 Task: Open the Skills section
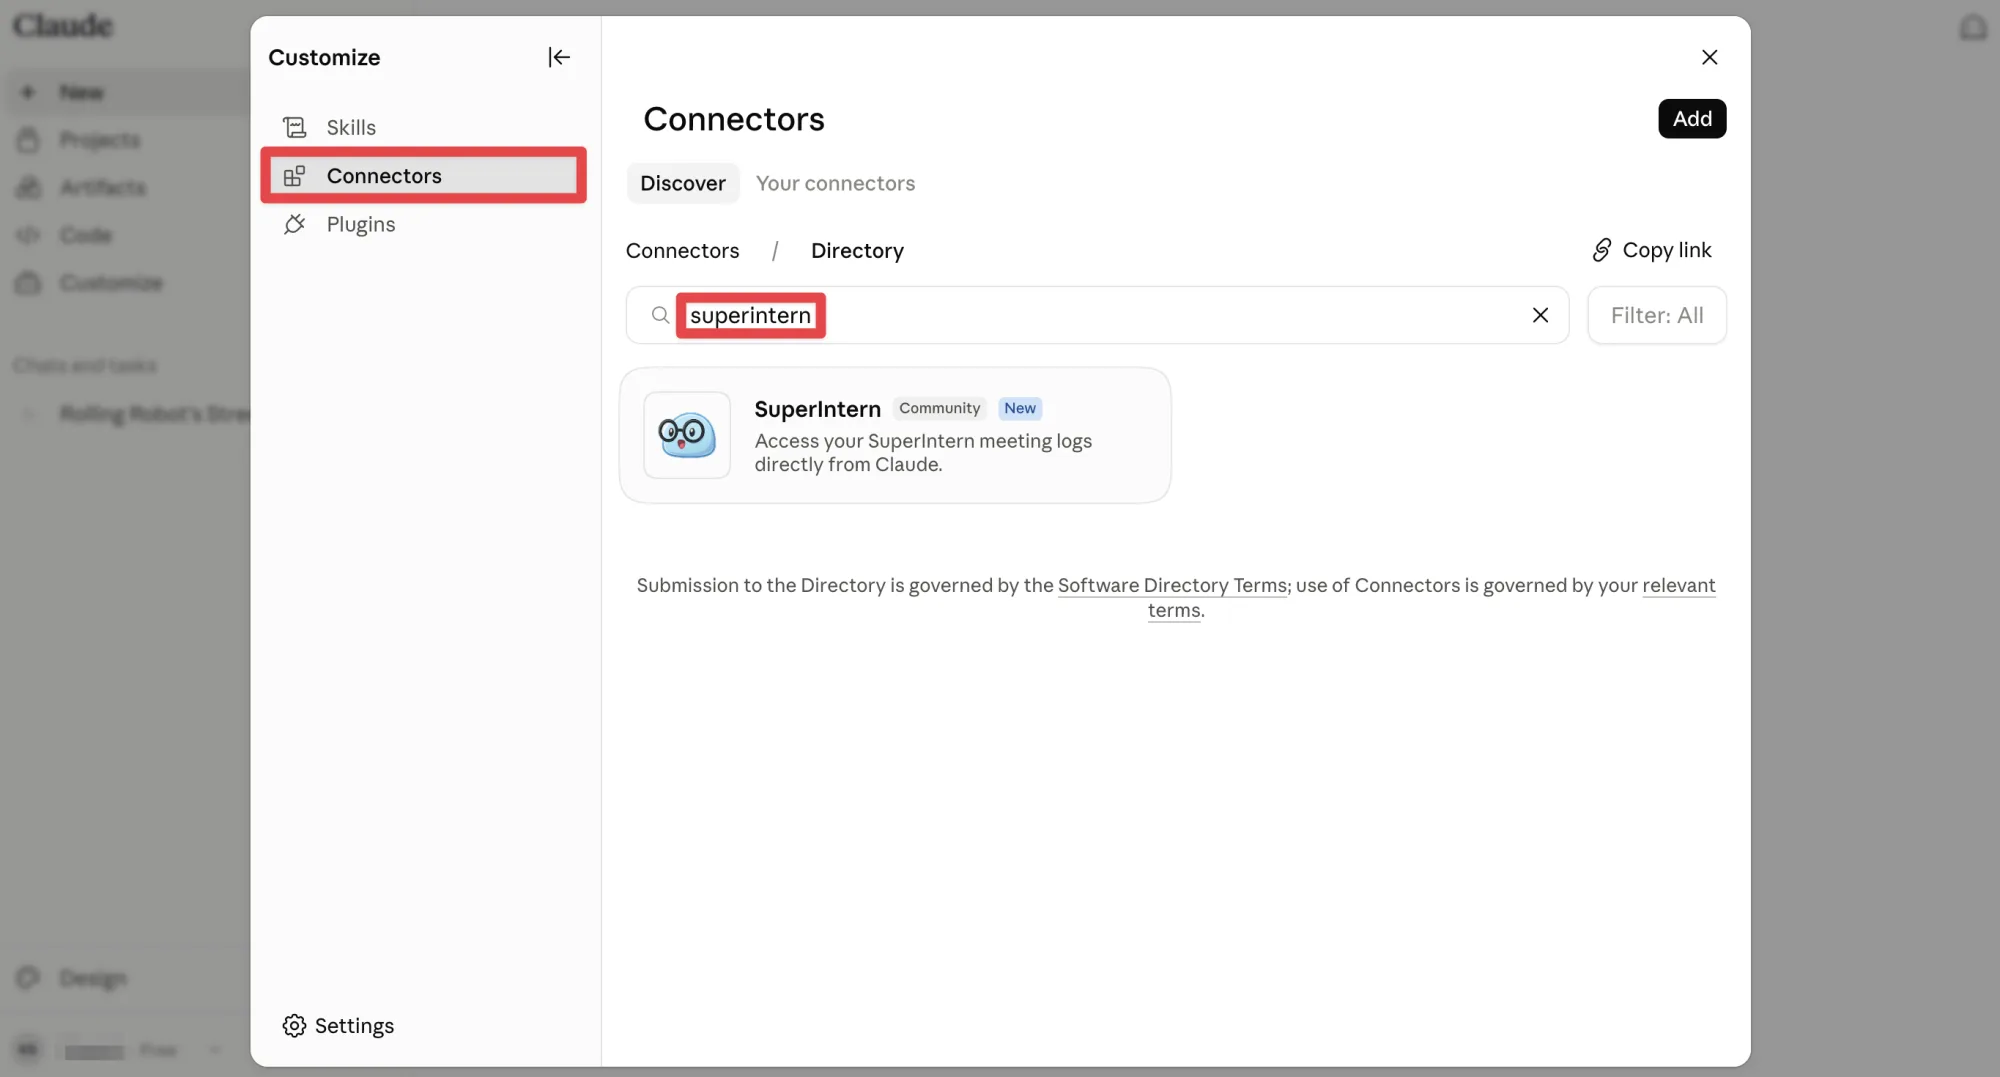tap(423, 127)
